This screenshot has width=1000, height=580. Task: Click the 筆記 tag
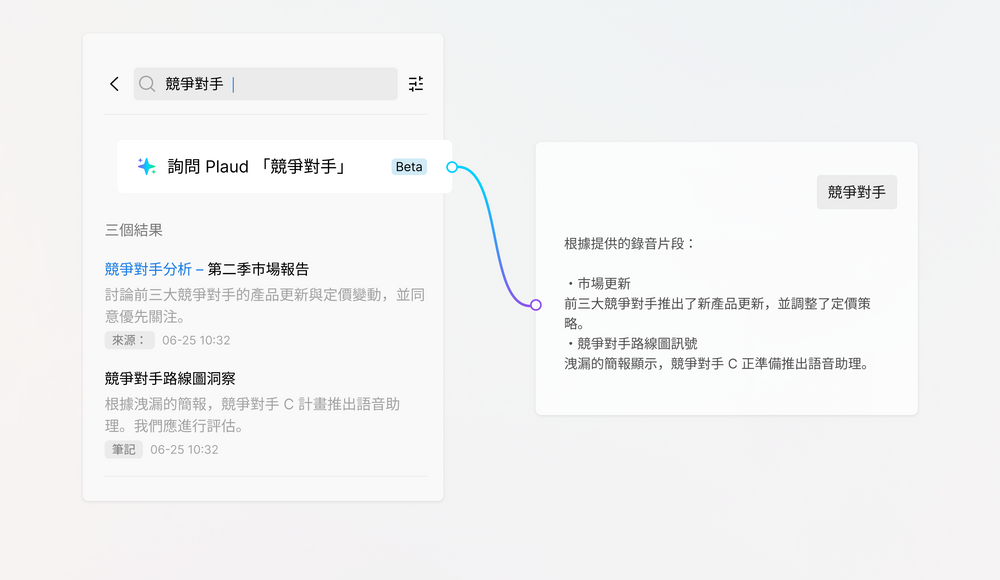point(123,450)
